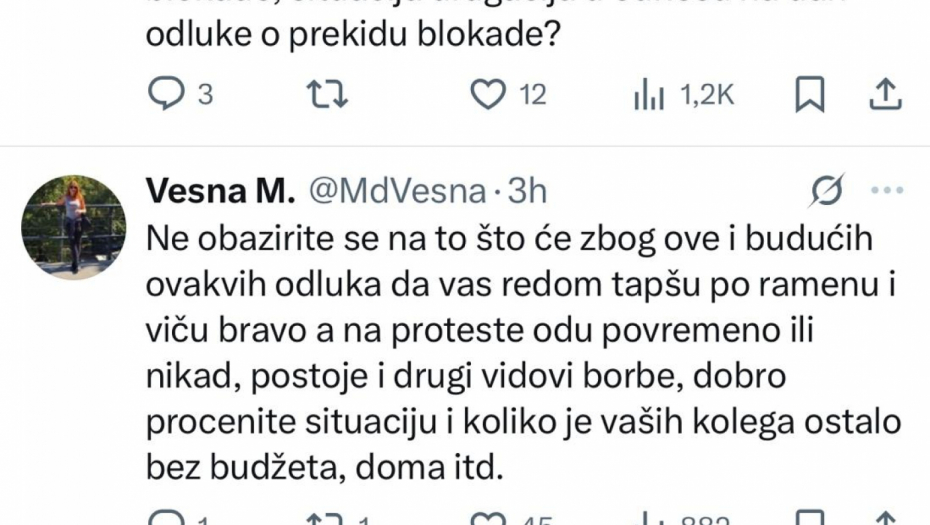Open view analytics icon showing 1,2K
This screenshot has height=525, width=930.
click(648, 94)
